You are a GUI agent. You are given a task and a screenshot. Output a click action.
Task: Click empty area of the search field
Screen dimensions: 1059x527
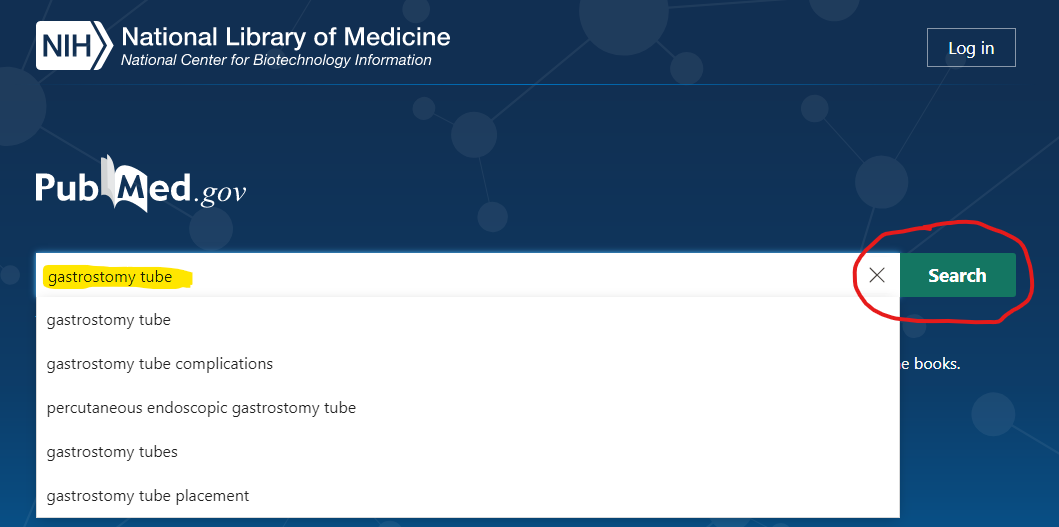[x=520, y=275]
